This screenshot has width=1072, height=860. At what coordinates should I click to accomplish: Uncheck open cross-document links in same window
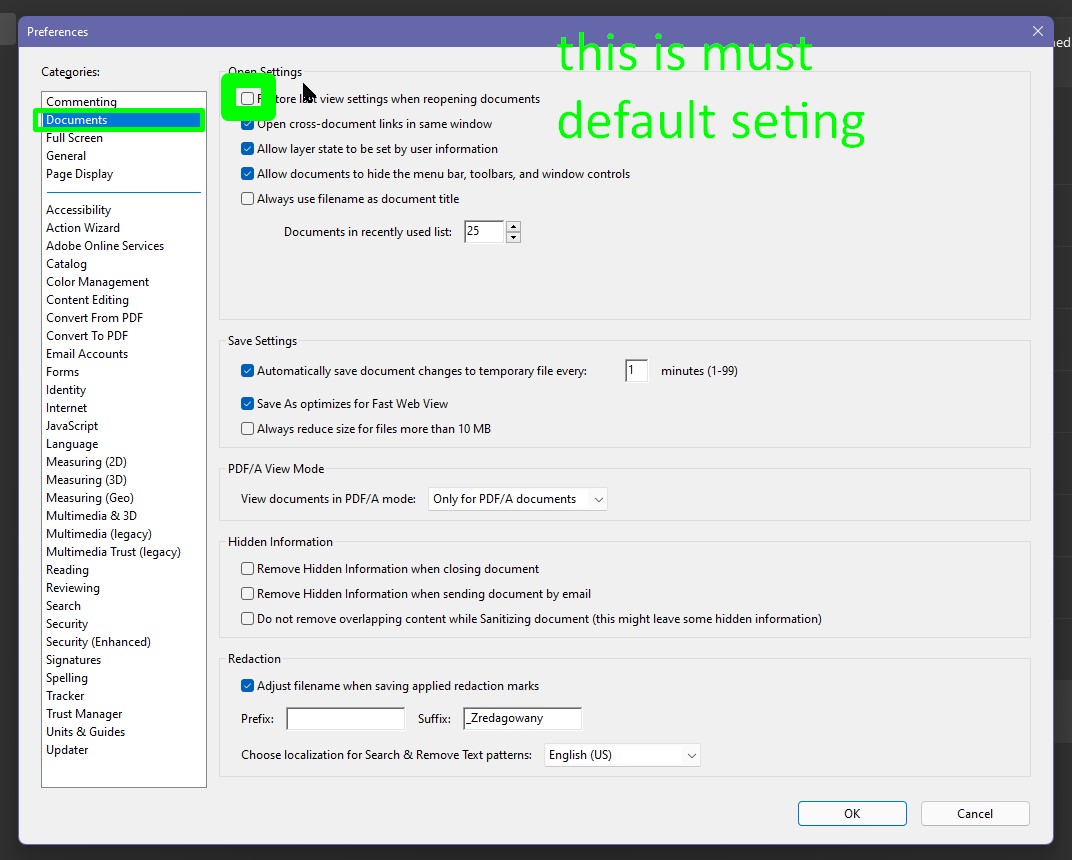247,123
